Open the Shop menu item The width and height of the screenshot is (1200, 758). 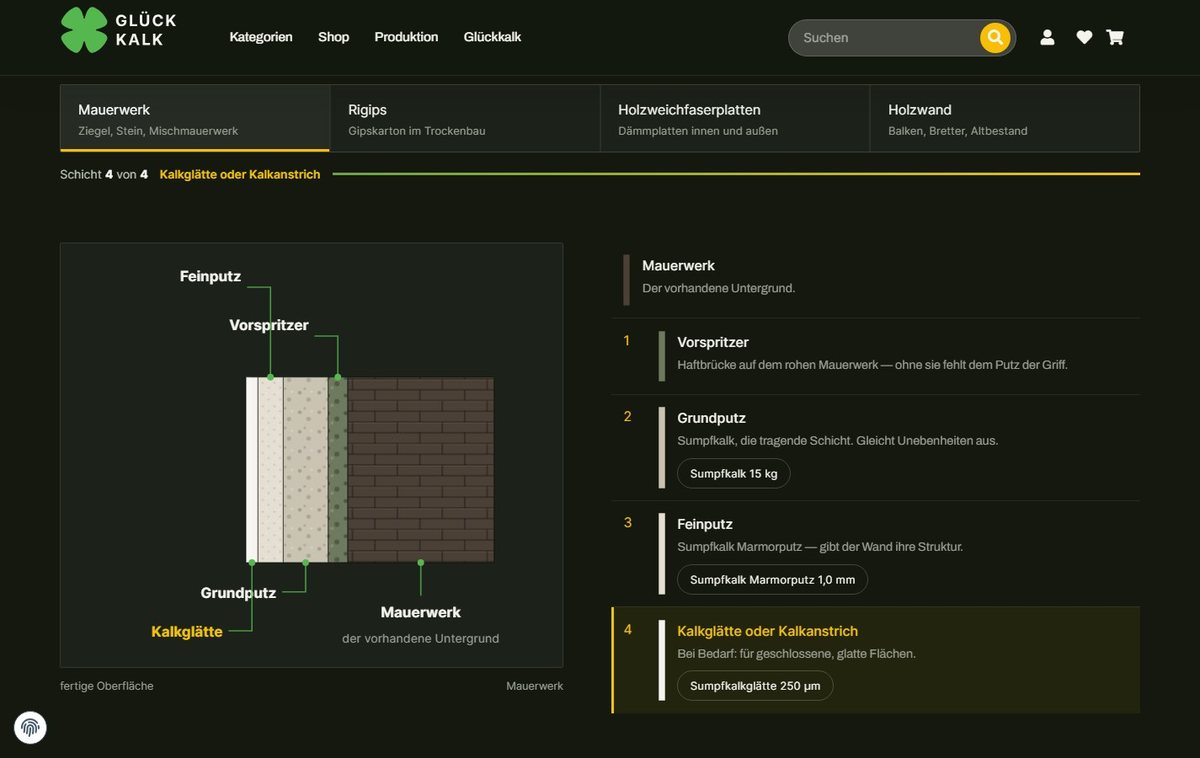tap(334, 37)
